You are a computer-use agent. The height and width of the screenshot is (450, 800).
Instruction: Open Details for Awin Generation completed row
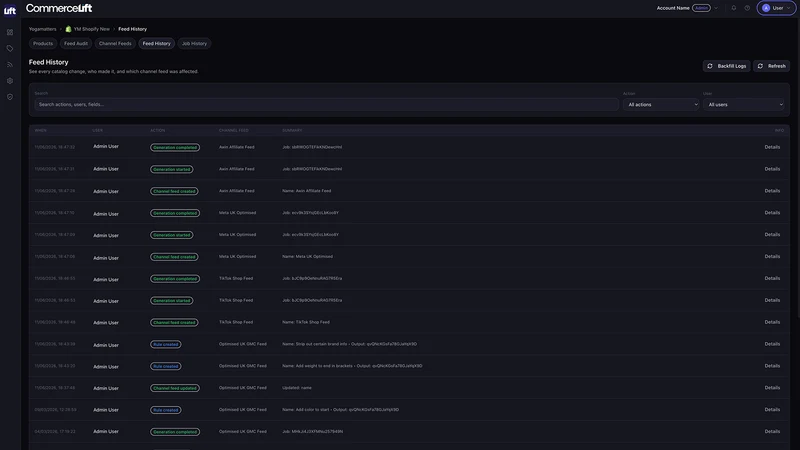coord(772,147)
